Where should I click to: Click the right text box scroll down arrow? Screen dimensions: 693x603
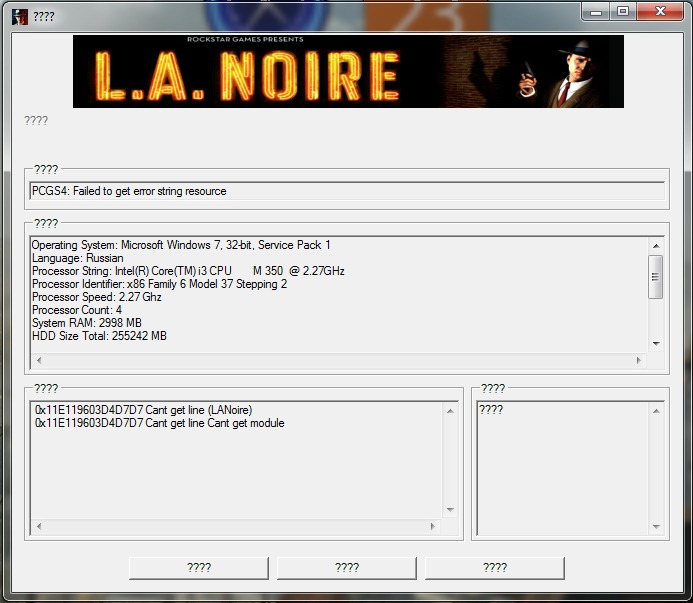[x=656, y=527]
